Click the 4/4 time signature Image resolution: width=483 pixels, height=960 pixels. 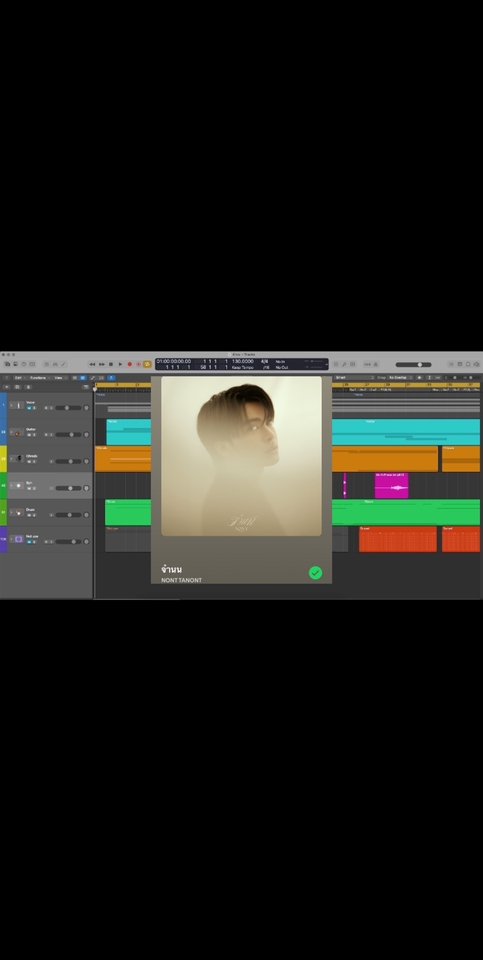(264, 361)
